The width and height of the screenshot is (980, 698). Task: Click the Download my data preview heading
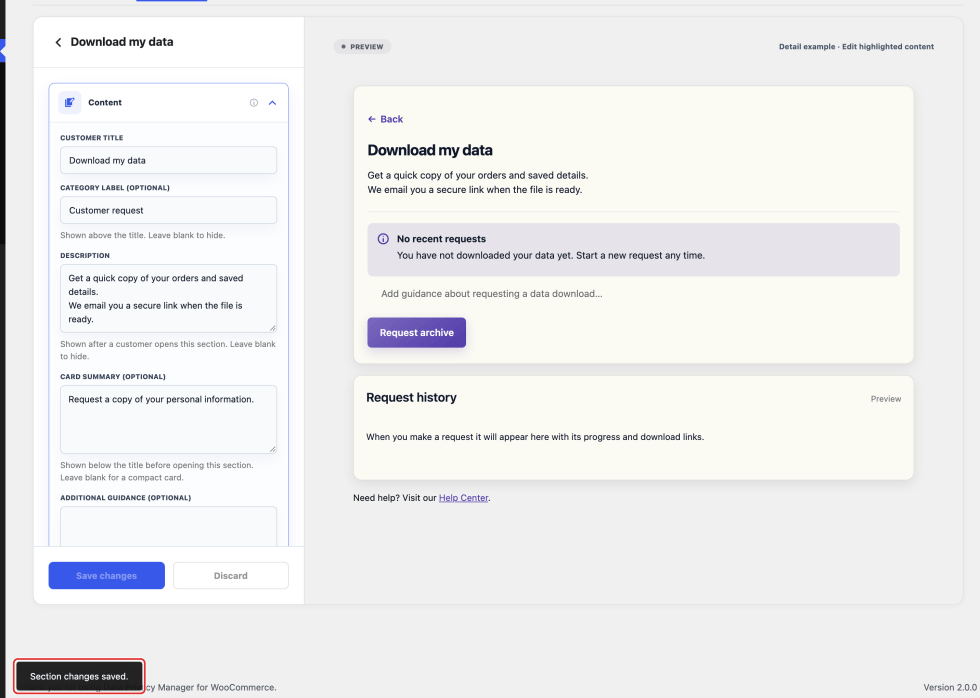(x=430, y=150)
